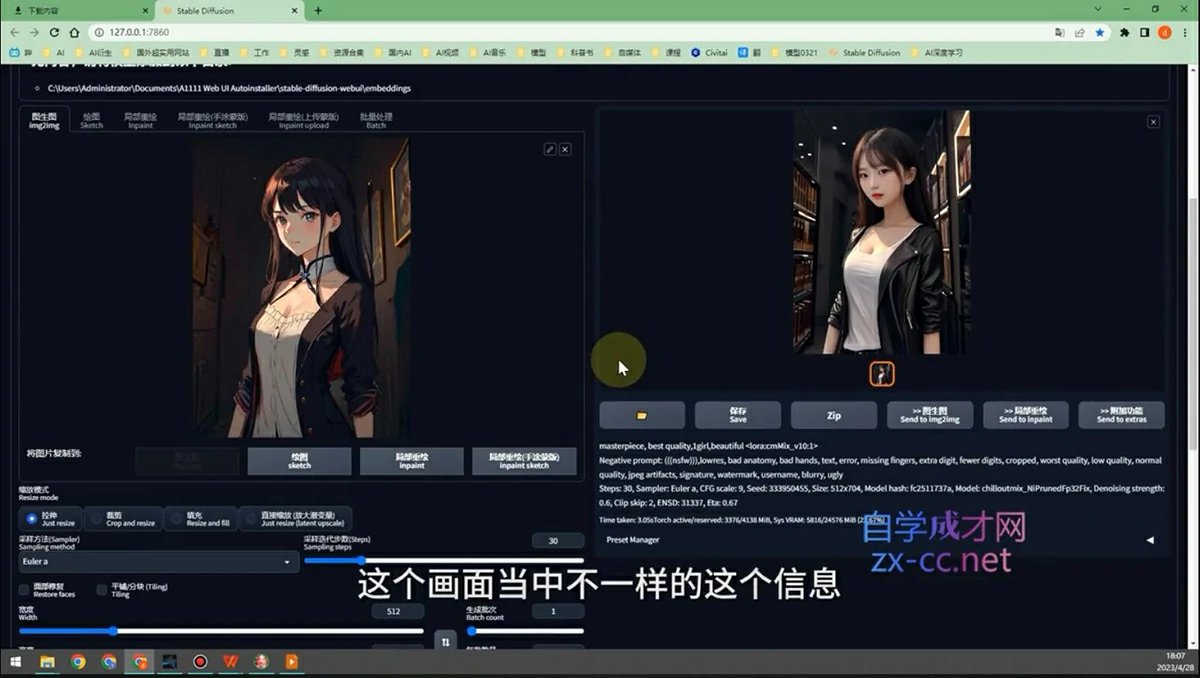Copy image to sketch button
This screenshot has width=1200, height=678.
(x=300, y=461)
